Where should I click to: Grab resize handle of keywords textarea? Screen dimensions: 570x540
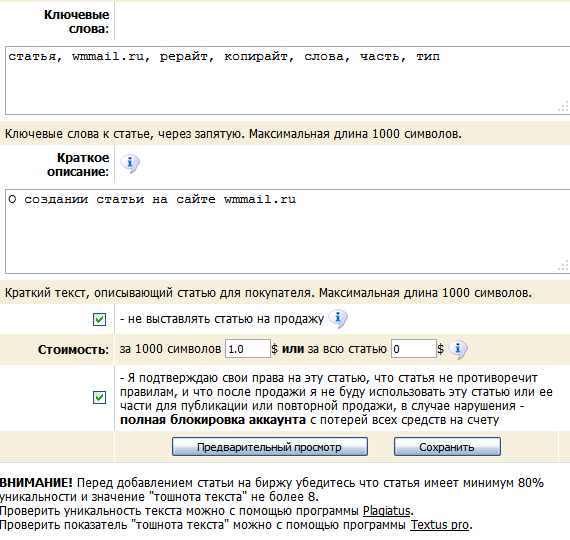(x=563, y=107)
